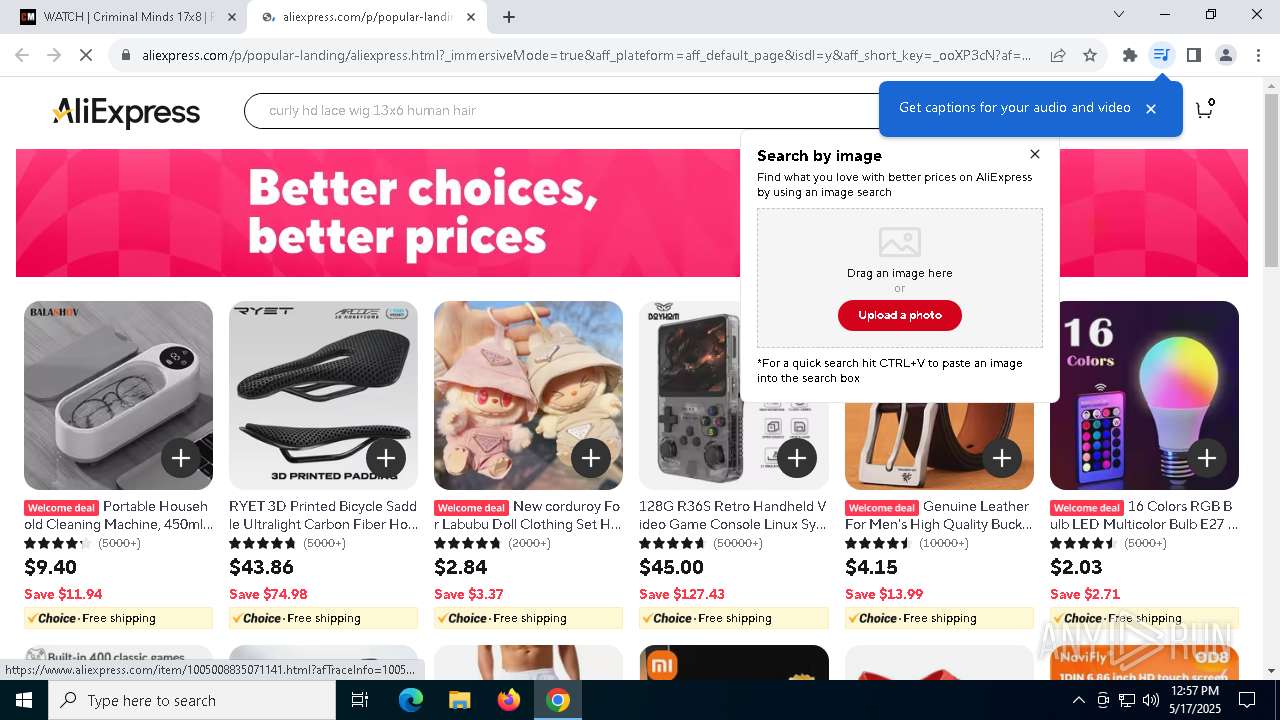Viewport: 1280px width, 720px height.
Task: Add the 128G R36S Retro Console to cart
Action: click(x=797, y=458)
